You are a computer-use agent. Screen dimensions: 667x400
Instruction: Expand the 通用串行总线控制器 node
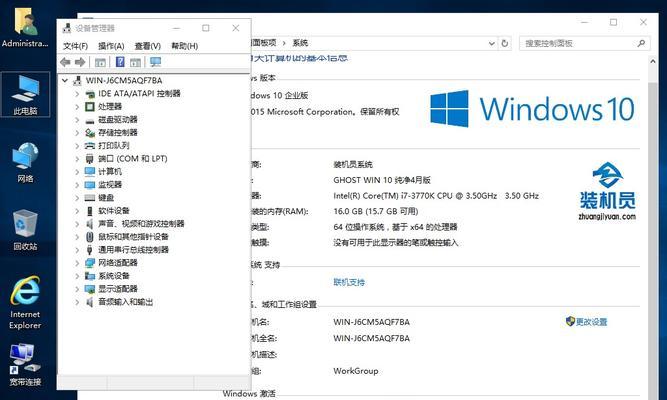click(77, 250)
